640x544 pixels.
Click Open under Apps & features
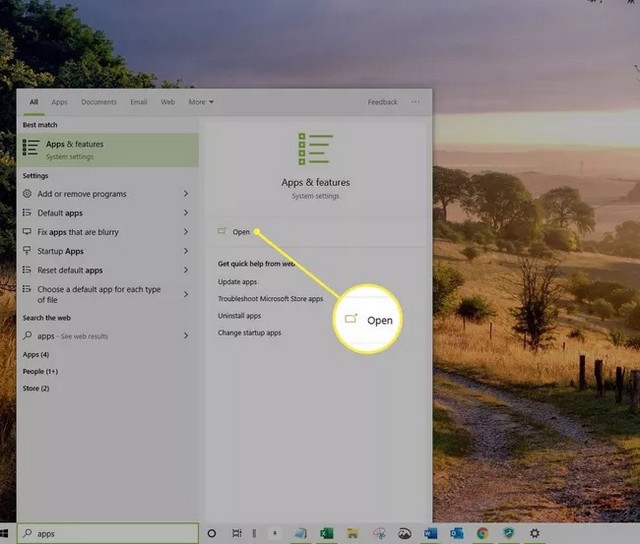241,232
